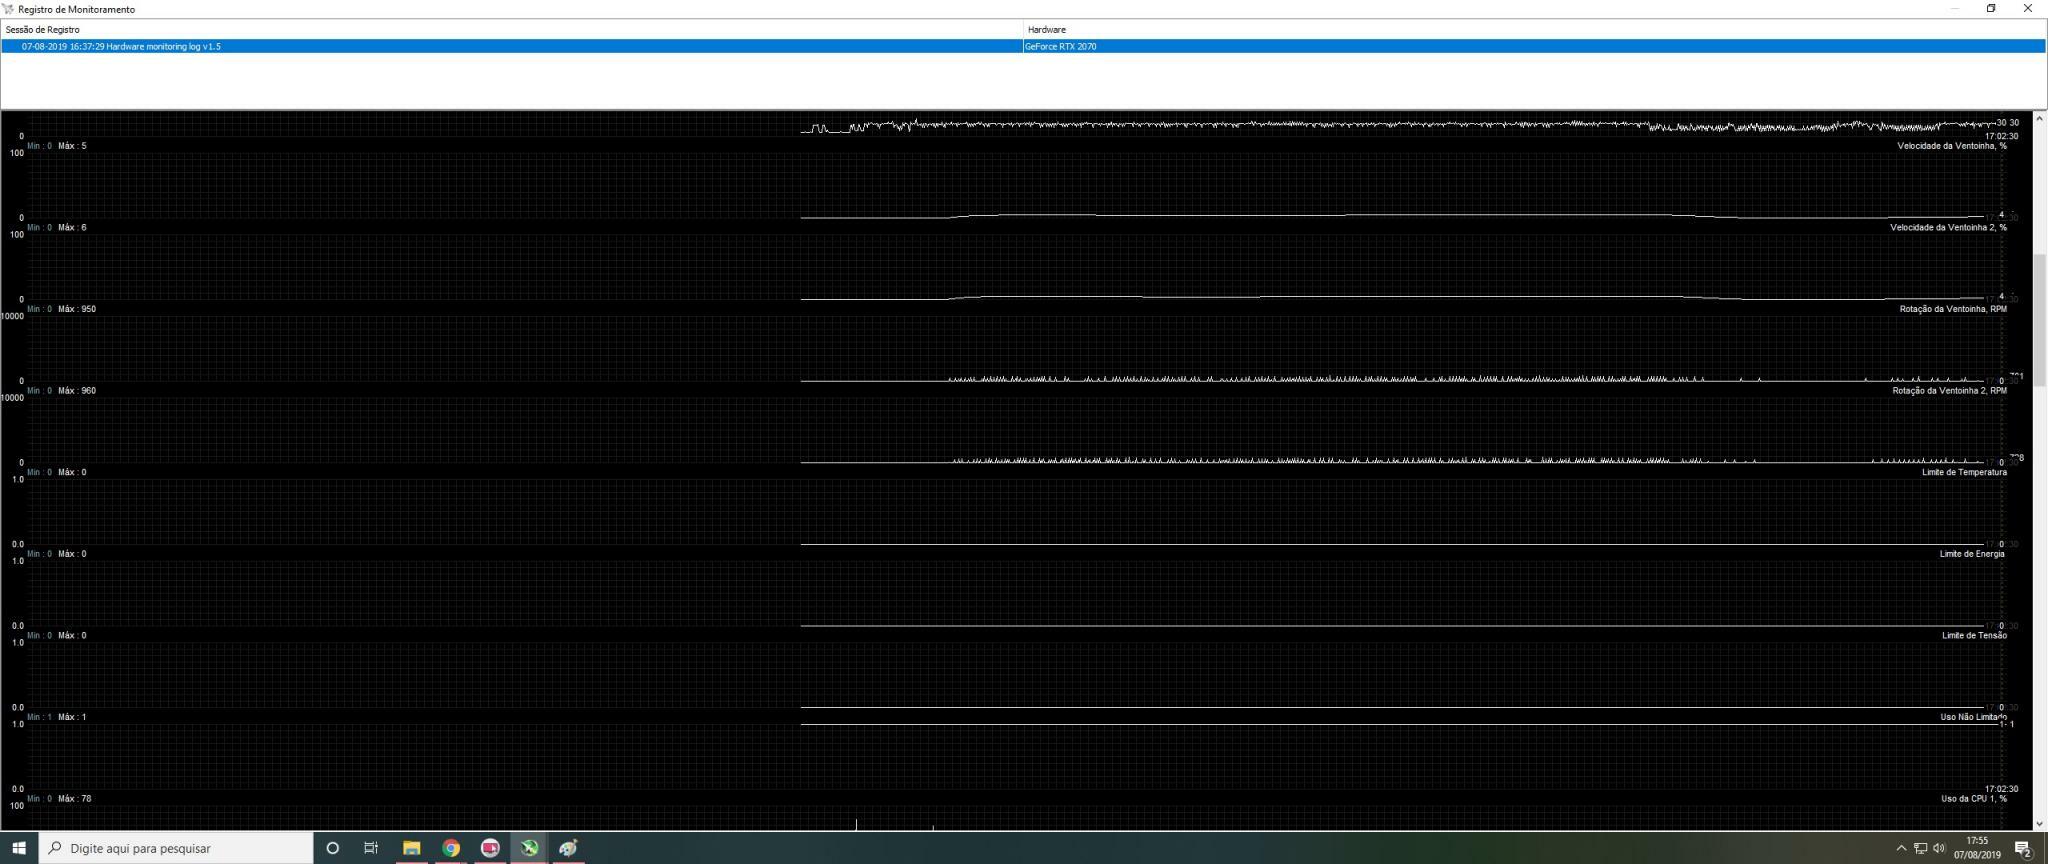Click the Limite de Temperatura graph label
The width and height of the screenshot is (2048, 864).
pyautogui.click(x=1964, y=472)
